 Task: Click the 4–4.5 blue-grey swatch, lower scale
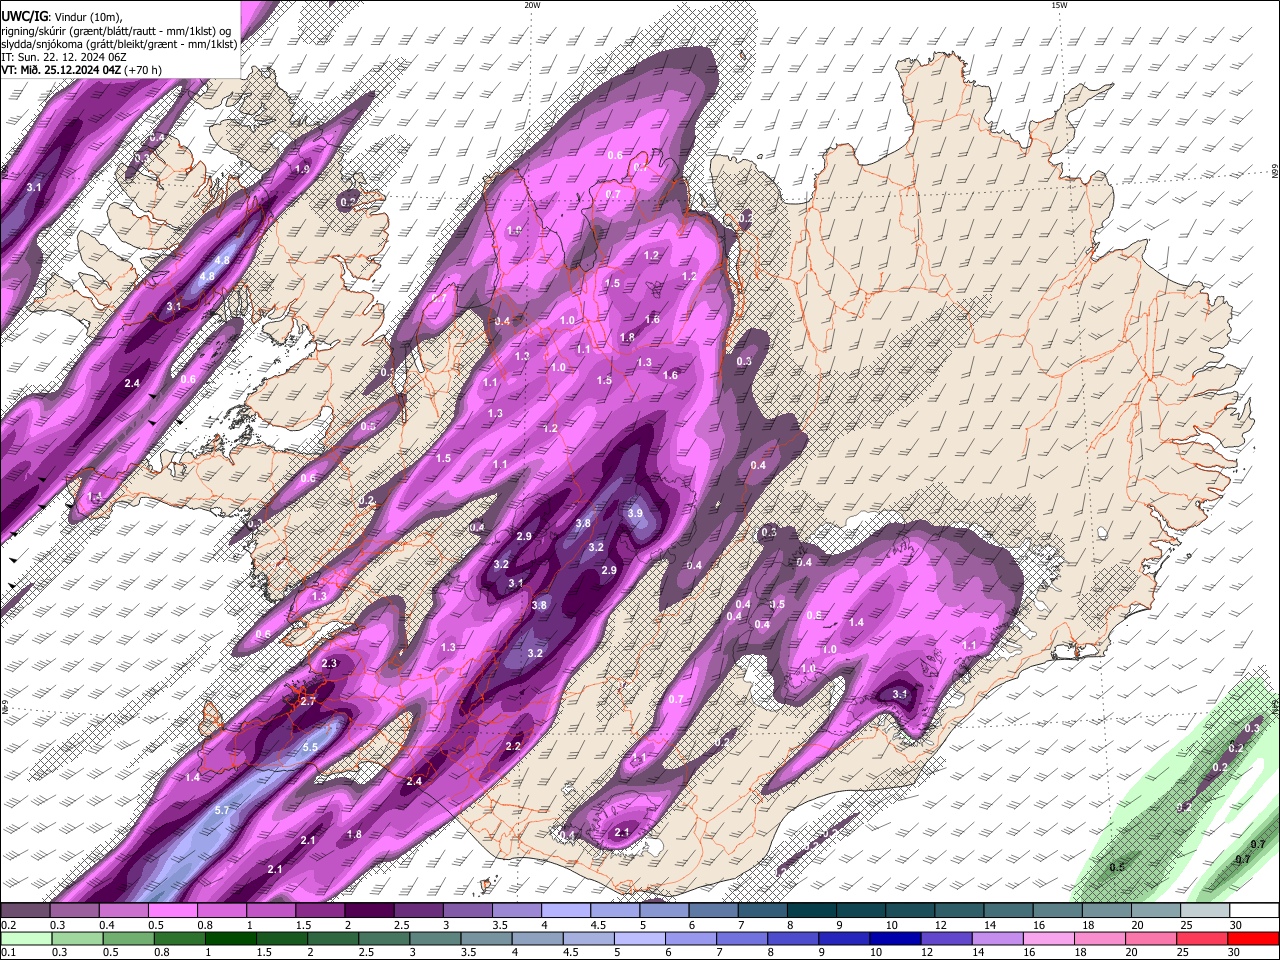tap(539, 938)
